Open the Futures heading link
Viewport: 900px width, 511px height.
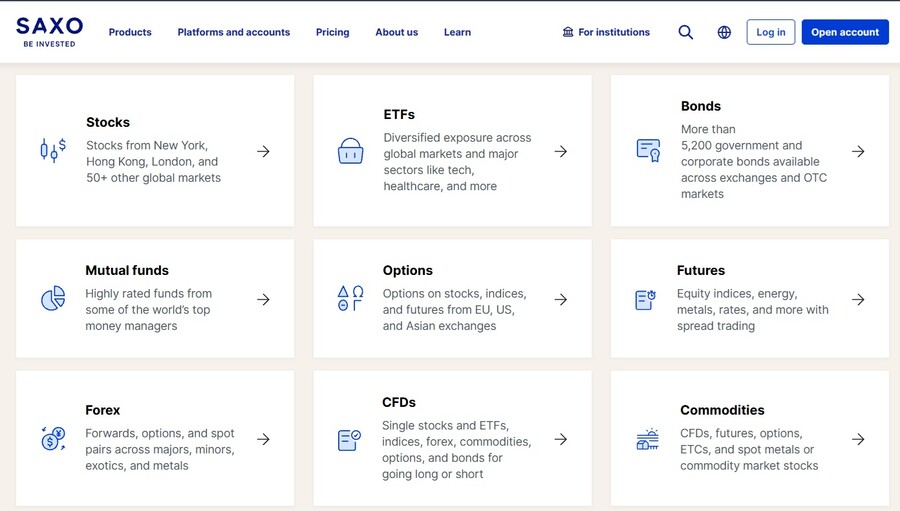coord(701,270)
